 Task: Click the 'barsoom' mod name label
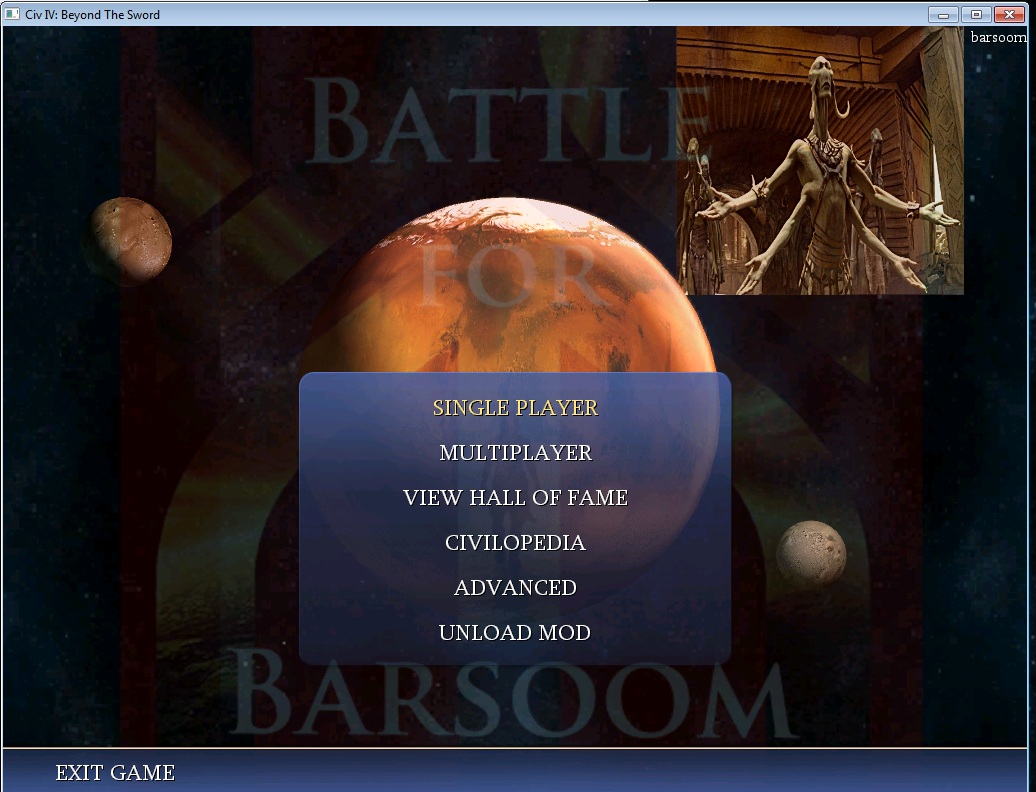(x=998, y=37)
